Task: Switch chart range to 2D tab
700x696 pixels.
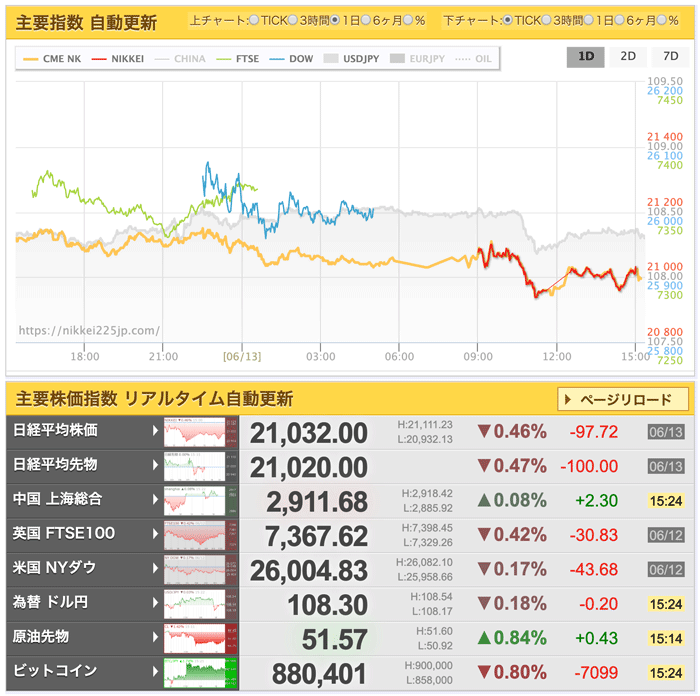Action: 628,56
